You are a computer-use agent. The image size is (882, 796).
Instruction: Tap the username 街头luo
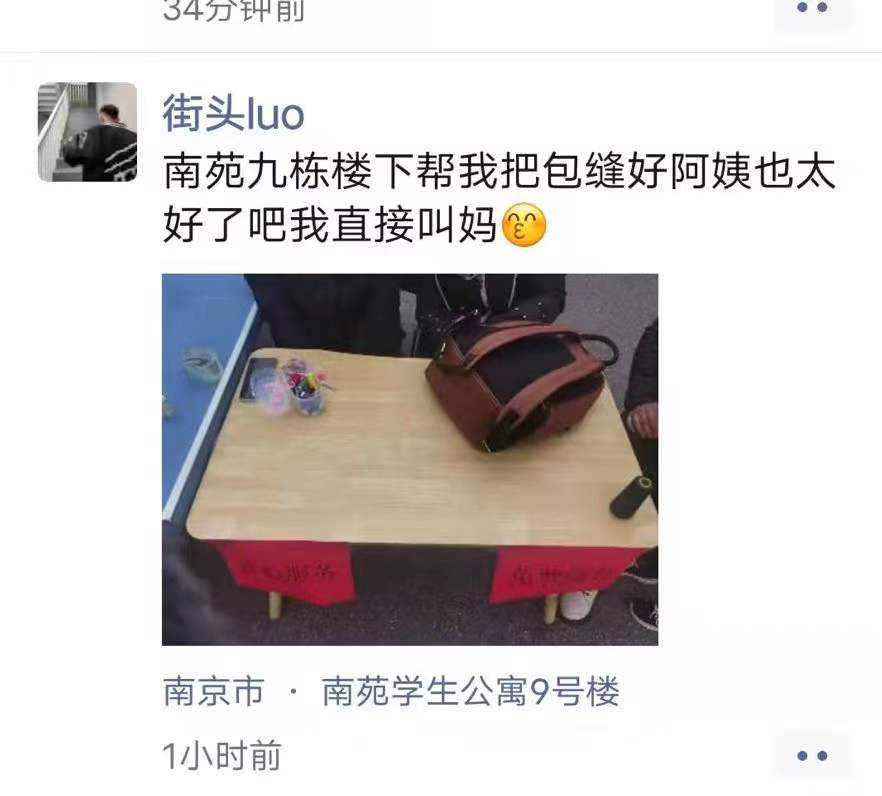pyautogui.click(x=233, y=115)
